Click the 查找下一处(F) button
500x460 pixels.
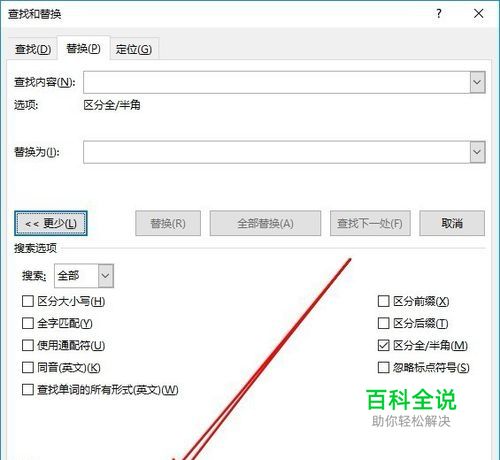[370, 223]
